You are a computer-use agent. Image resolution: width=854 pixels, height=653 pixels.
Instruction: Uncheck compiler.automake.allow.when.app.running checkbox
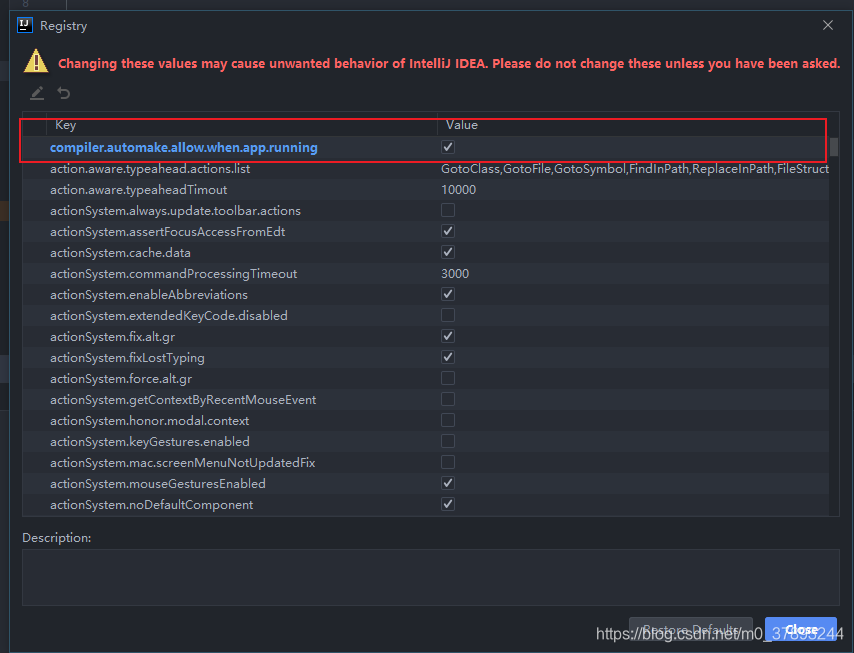pyautogui.click(x=448, y=147)
